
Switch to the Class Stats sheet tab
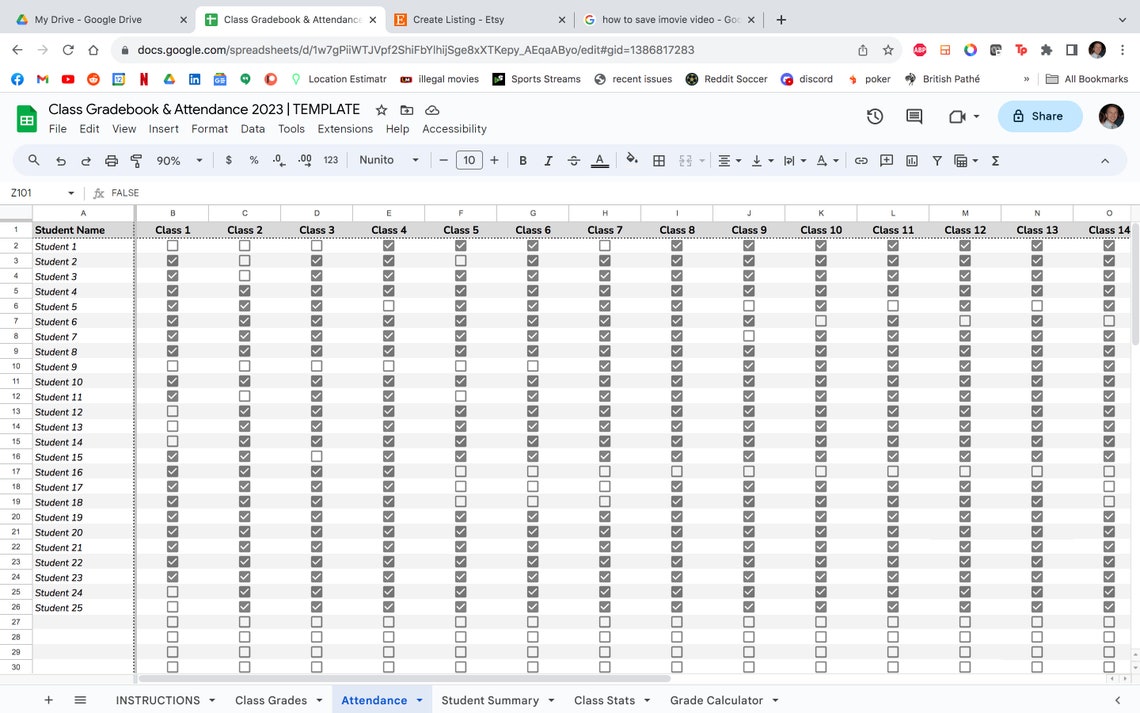tap(604, 700)
